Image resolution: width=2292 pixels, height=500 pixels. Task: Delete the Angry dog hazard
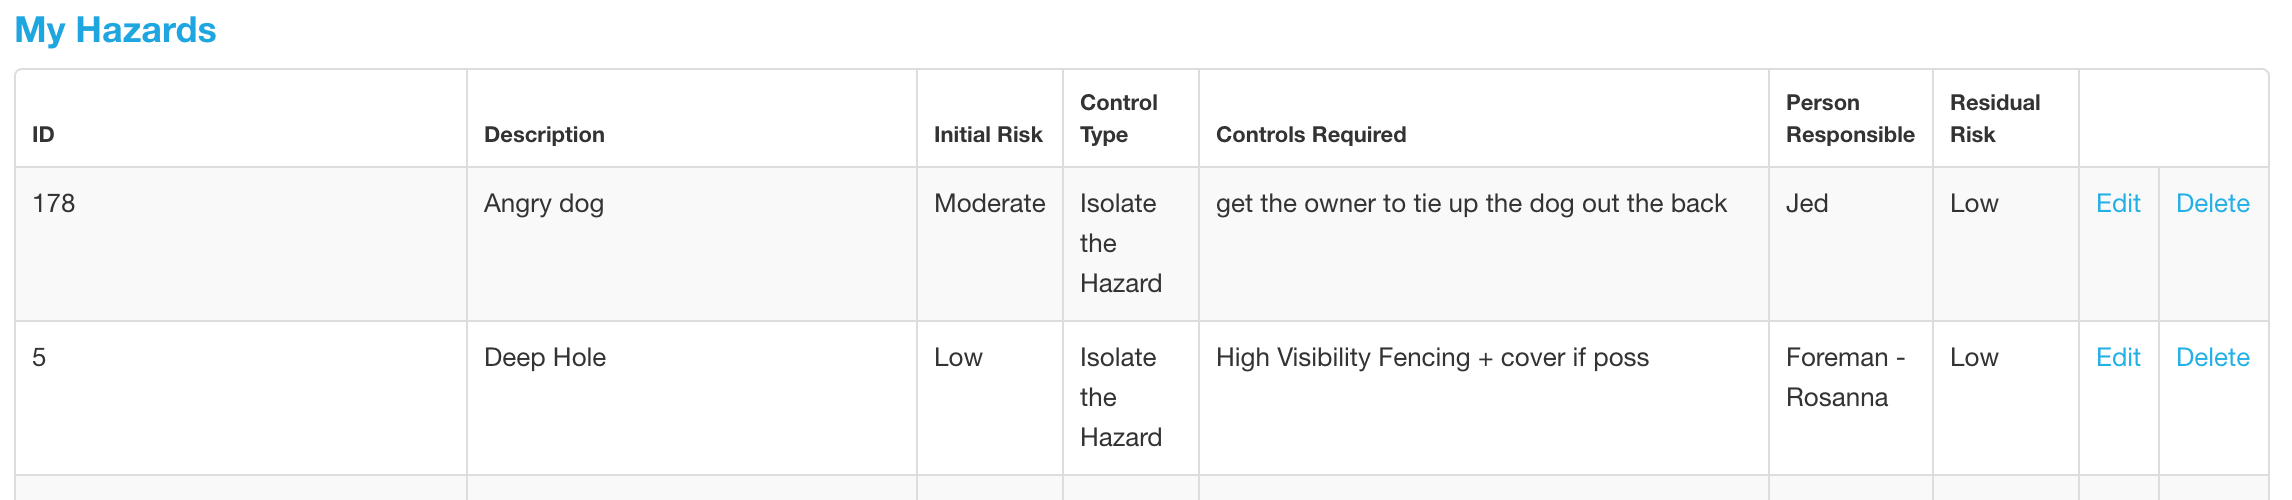pos(2213,204)
